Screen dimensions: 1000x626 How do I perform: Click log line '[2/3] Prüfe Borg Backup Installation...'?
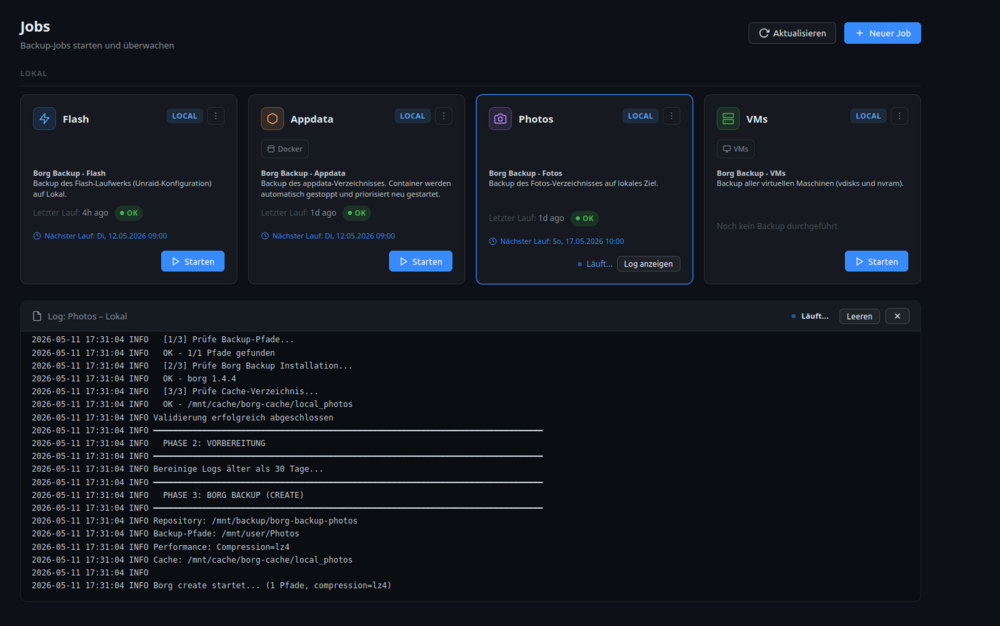coord(258,366)
